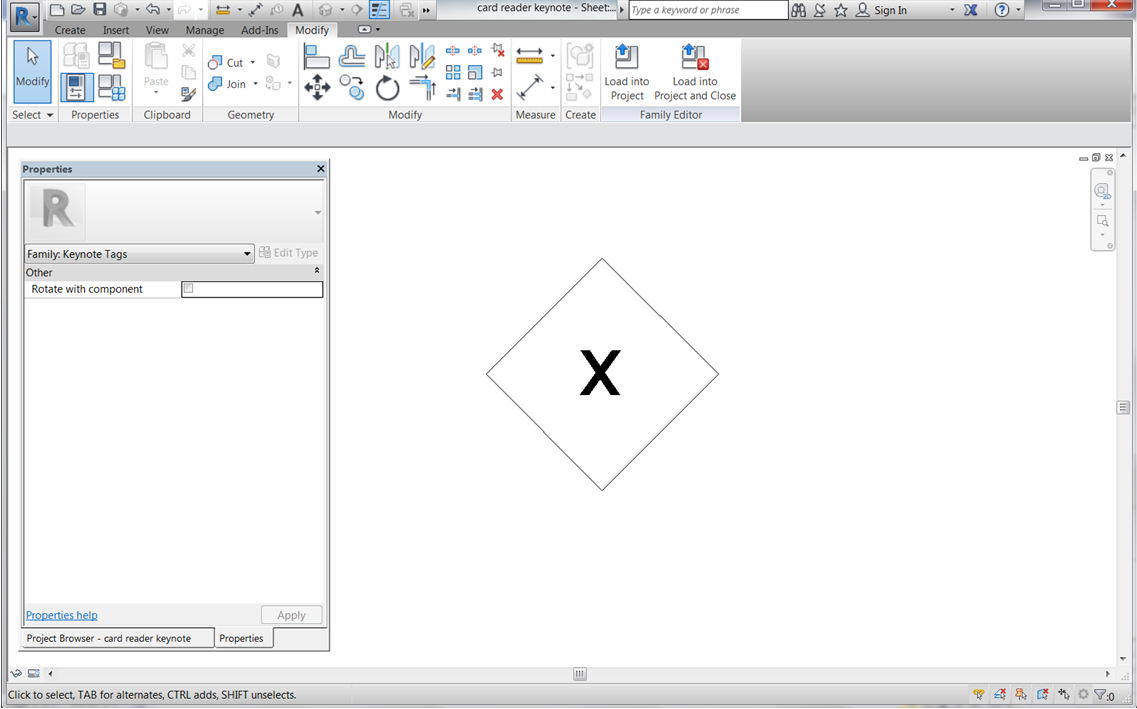1137x709 pixels.
Task: Start the Measure tool
Action: pyautogui.click(x=530, y=54)
